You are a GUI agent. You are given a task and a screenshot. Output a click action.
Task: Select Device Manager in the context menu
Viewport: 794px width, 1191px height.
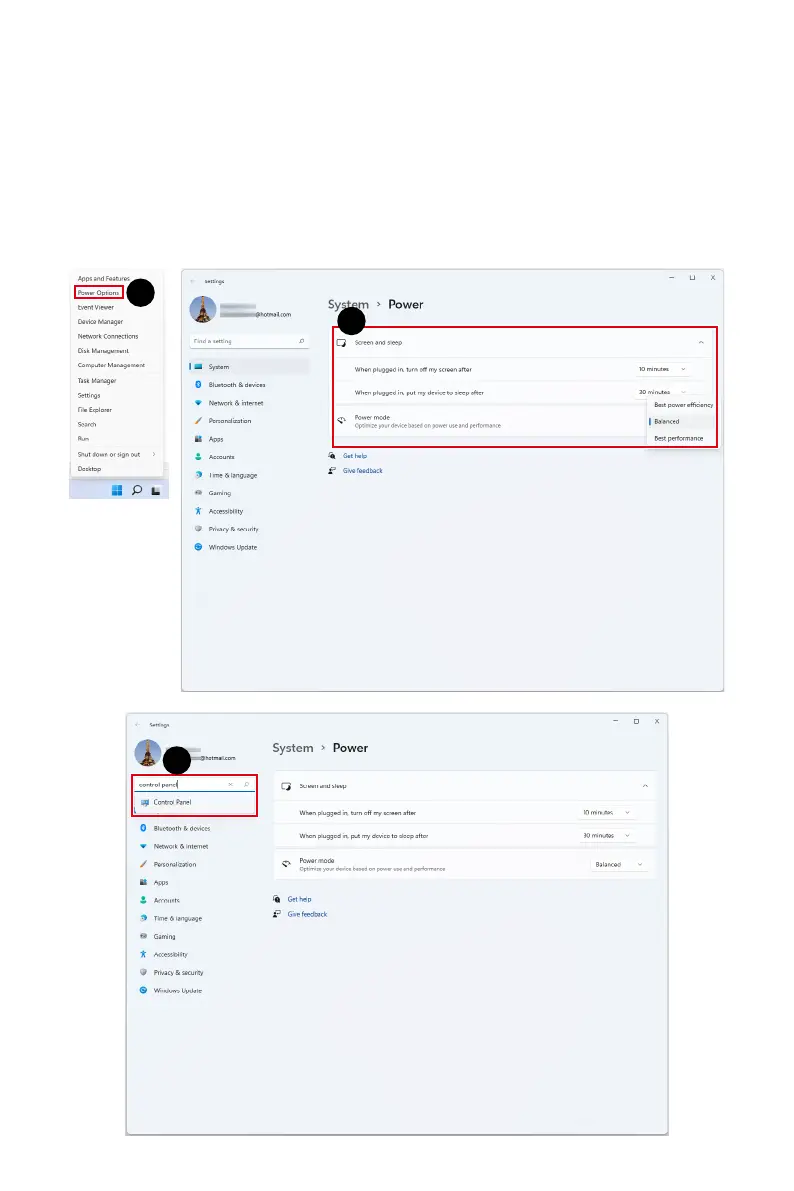point(100,322)
